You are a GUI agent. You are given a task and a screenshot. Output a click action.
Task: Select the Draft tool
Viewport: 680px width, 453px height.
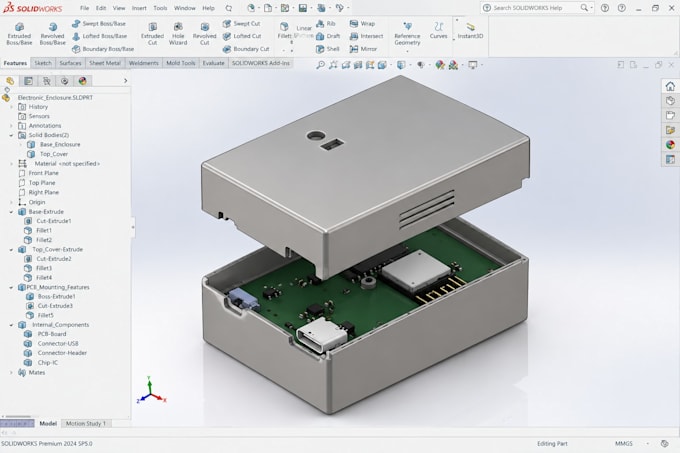tap(328, 36)
